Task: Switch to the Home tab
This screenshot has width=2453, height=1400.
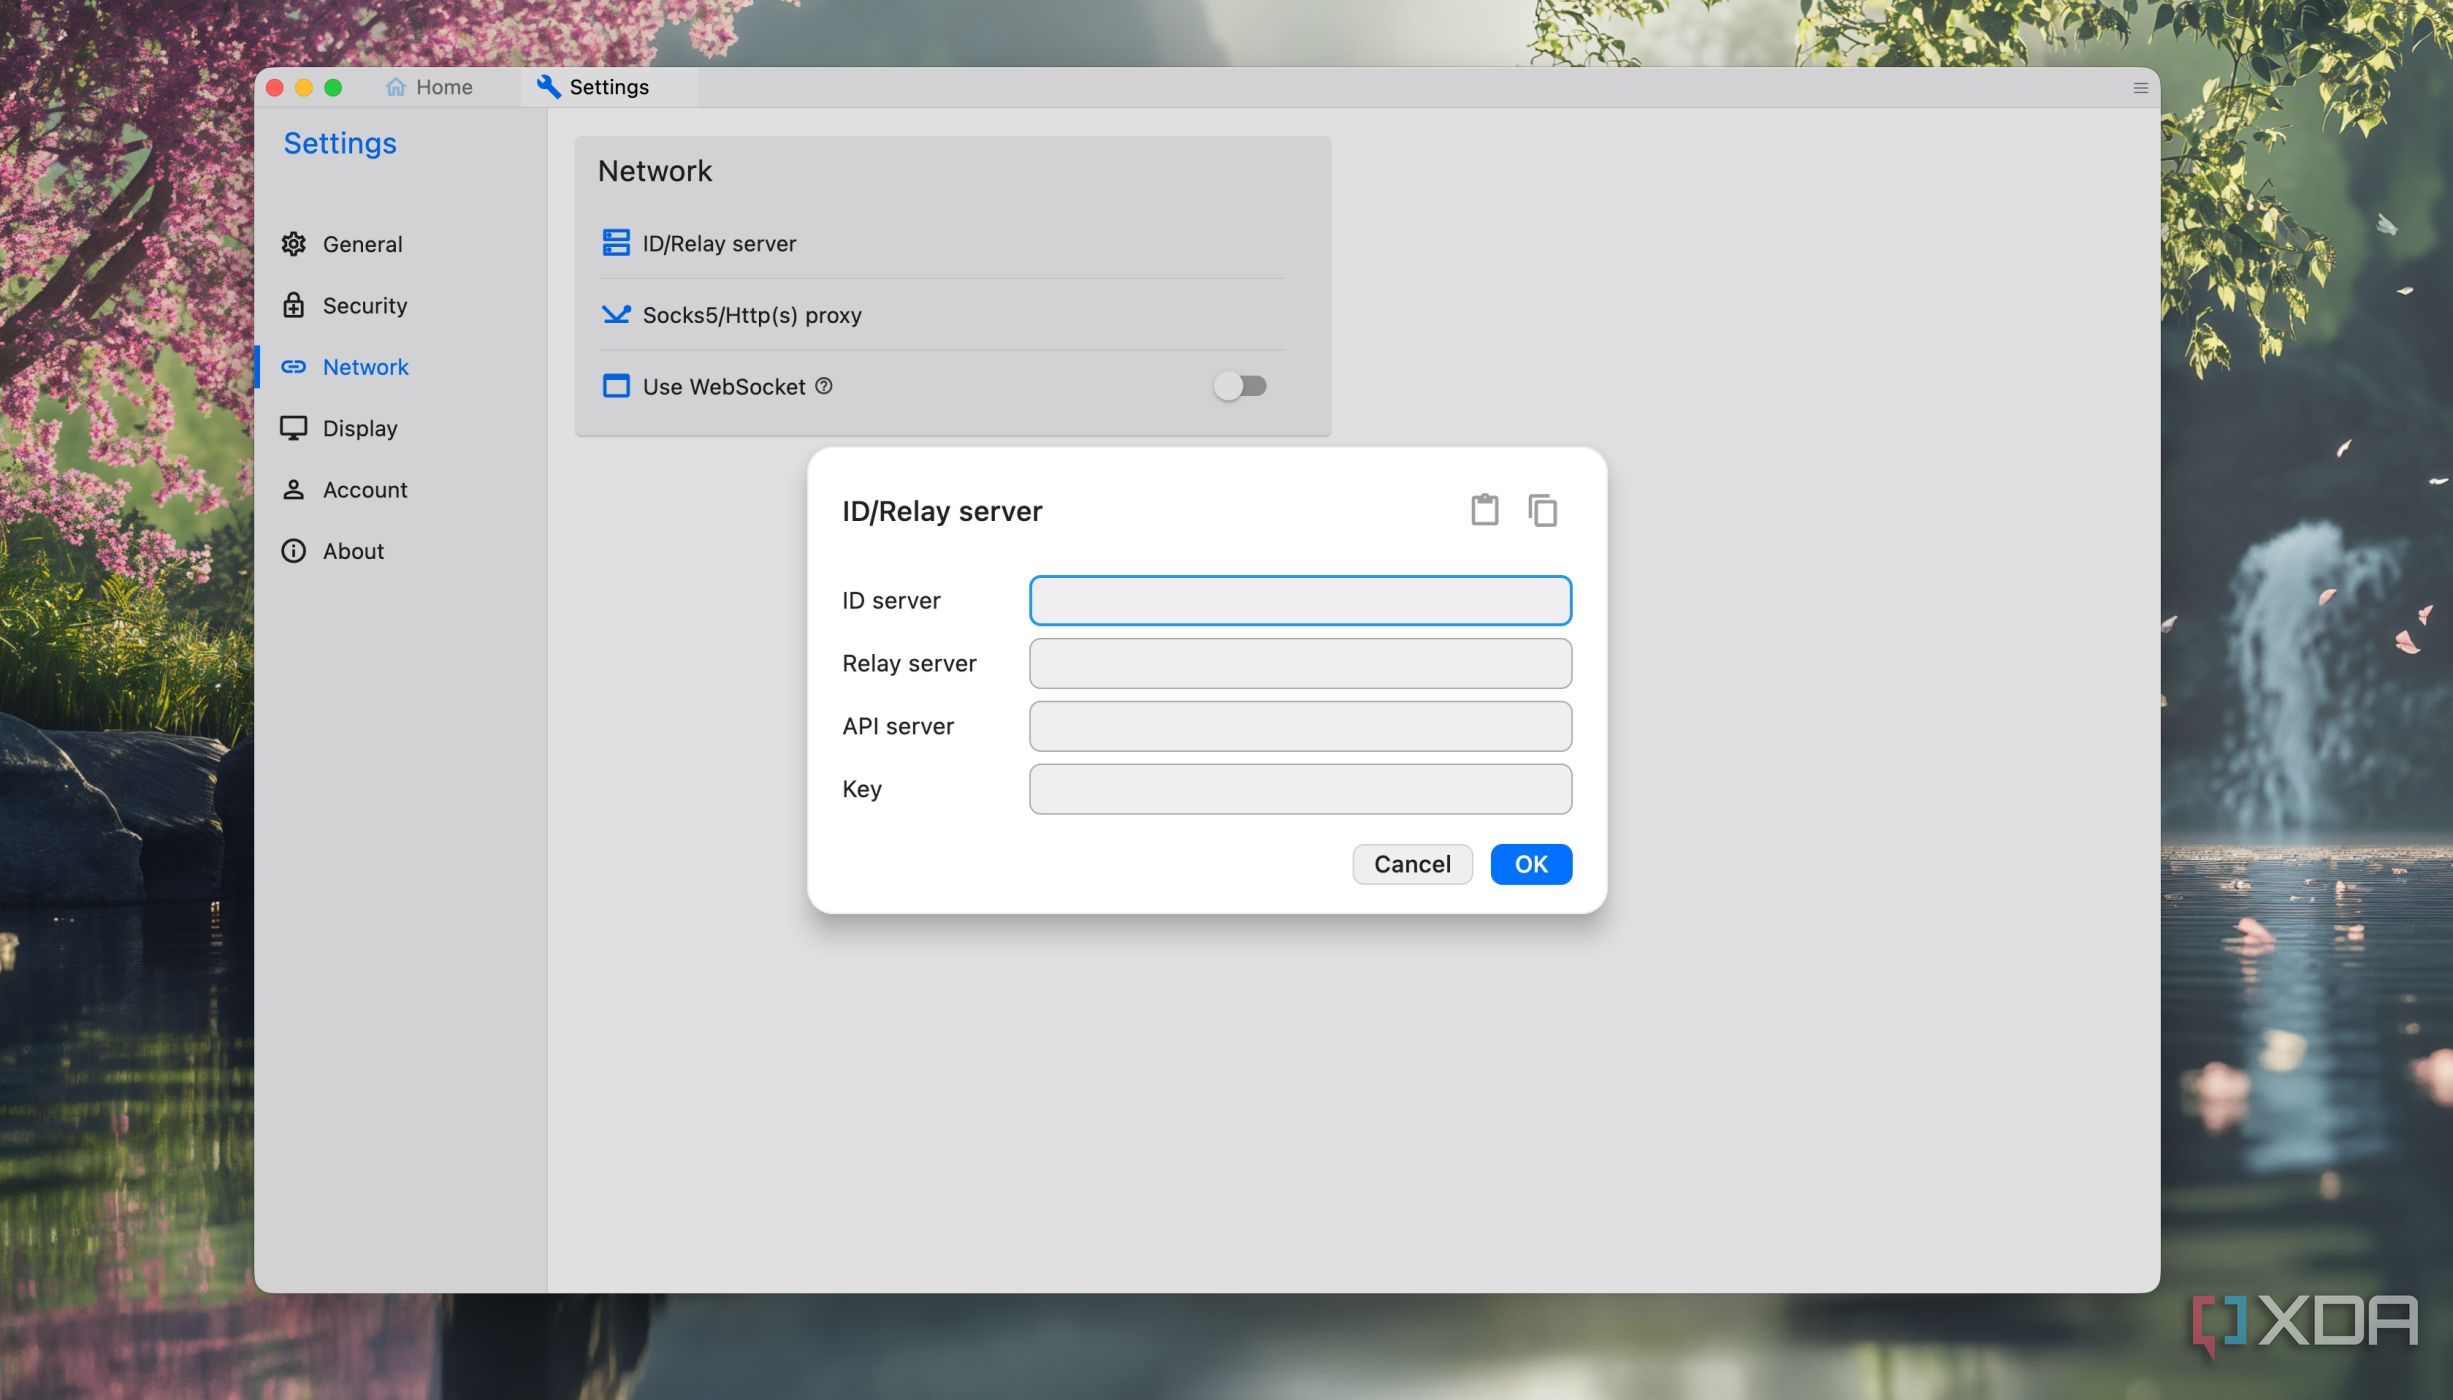Action: (429, 87)
